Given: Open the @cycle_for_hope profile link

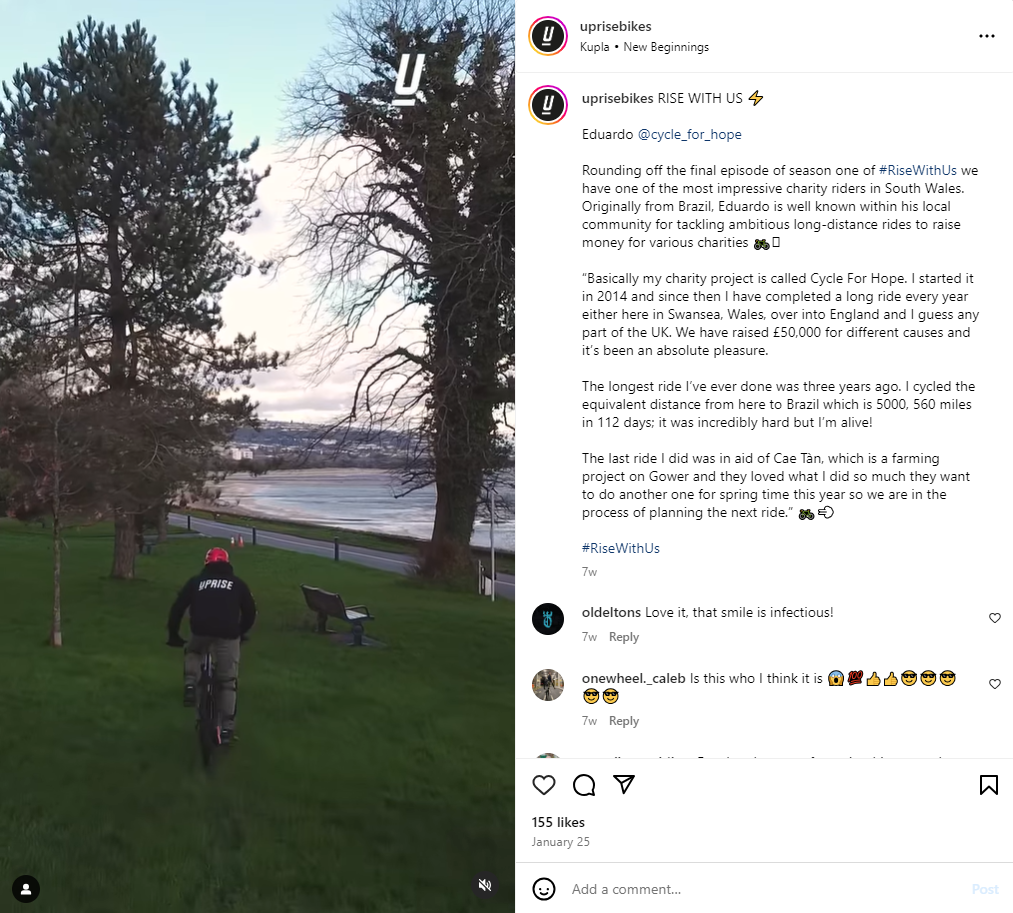Looking at the screenshot, I should coord(689,134).
